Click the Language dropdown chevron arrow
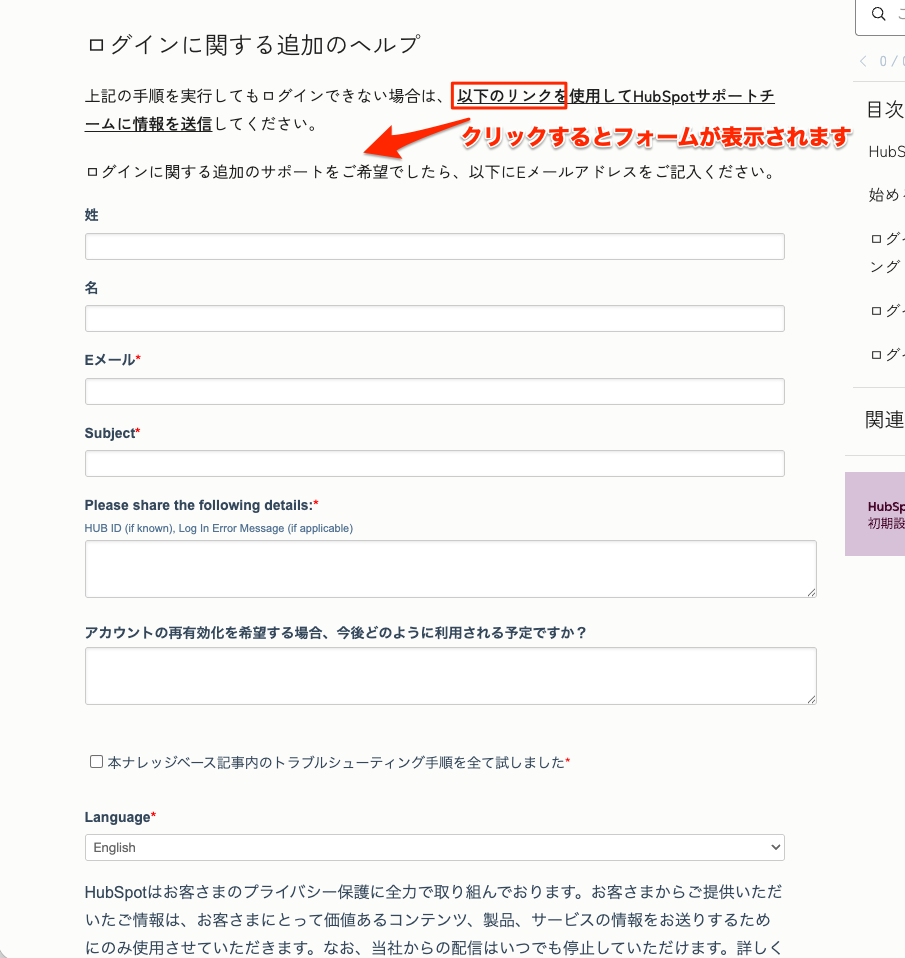This screenshot has width=905, height=958. 776,847
